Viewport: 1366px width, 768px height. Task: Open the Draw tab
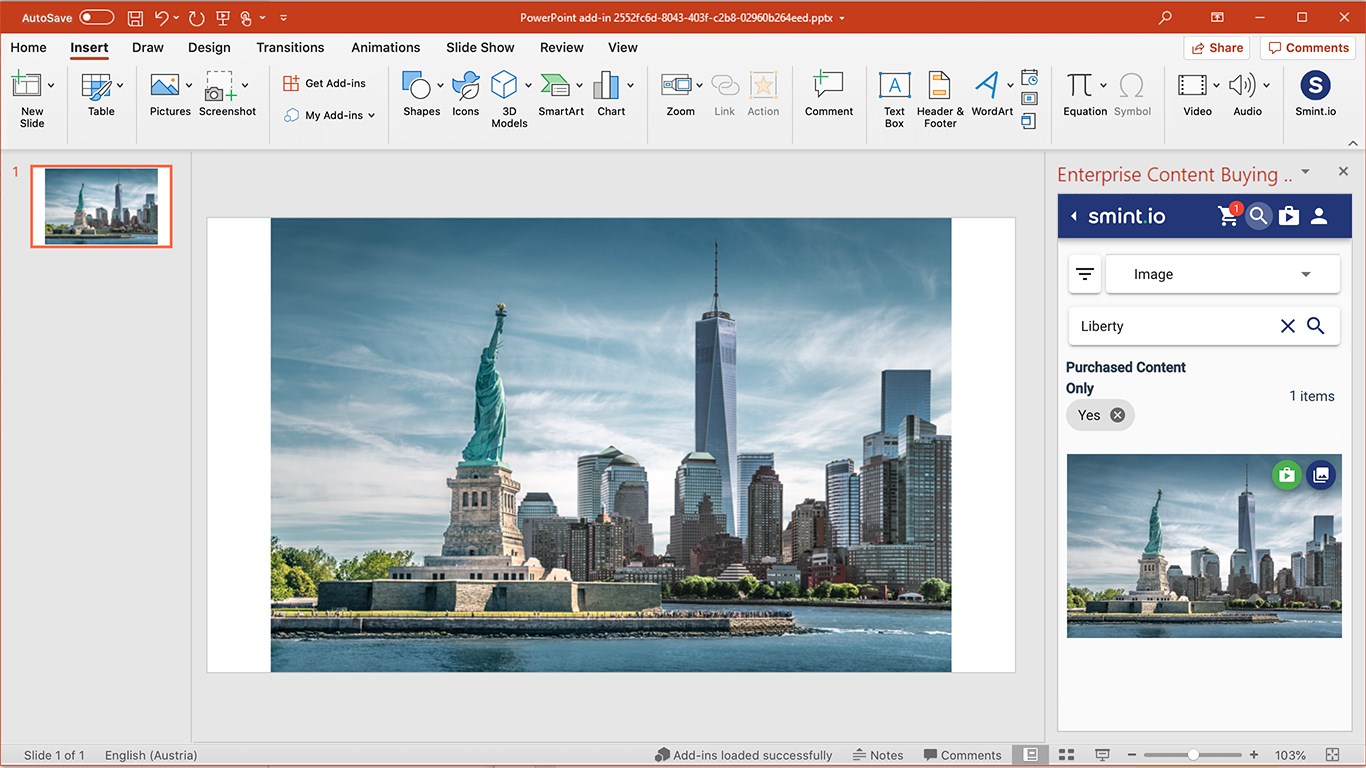pos(147,47)
